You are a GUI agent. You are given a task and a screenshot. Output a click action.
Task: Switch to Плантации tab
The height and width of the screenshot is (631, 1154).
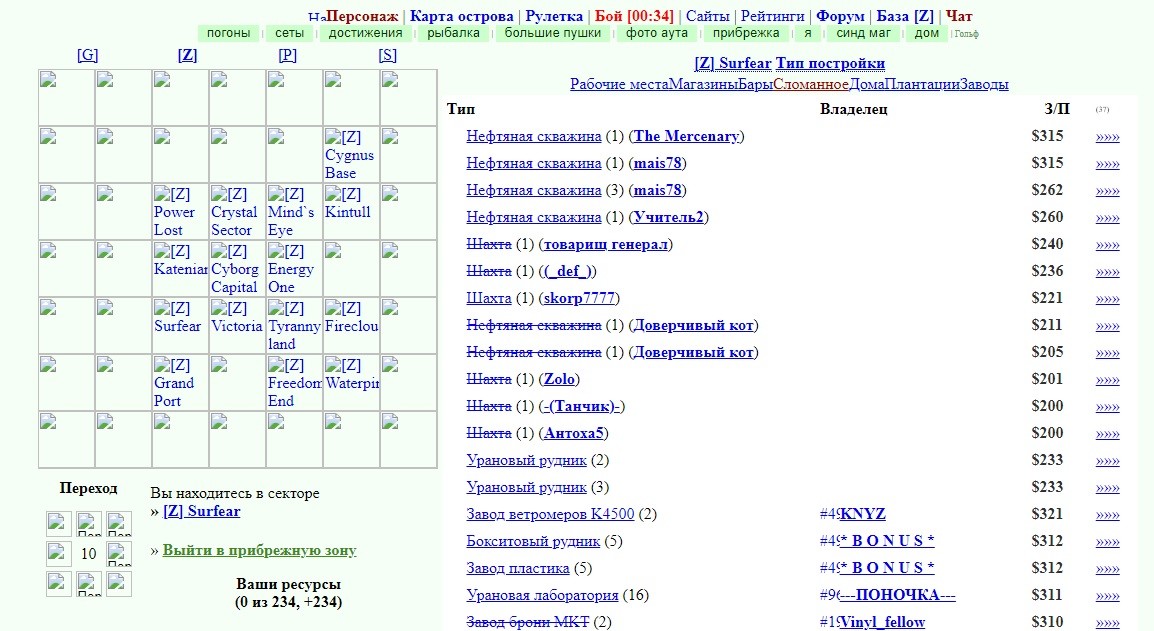pos(921,85)
